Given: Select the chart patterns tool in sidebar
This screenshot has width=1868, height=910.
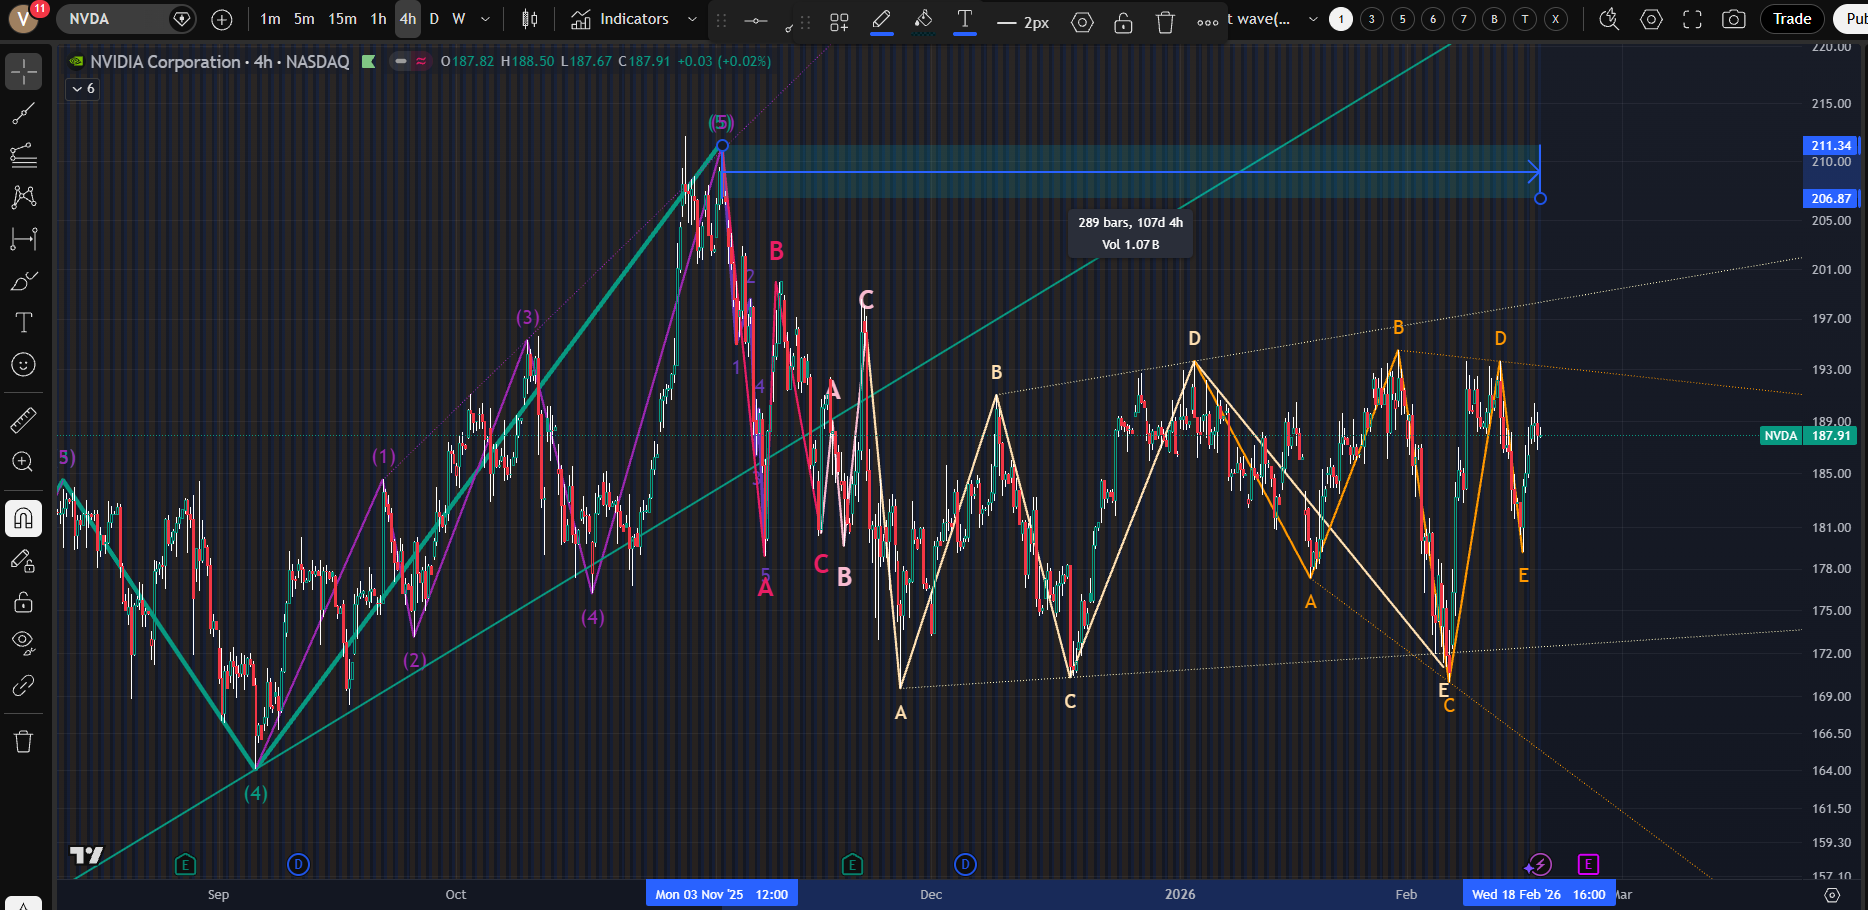Looking at the screenshot, I should [23, 197].
